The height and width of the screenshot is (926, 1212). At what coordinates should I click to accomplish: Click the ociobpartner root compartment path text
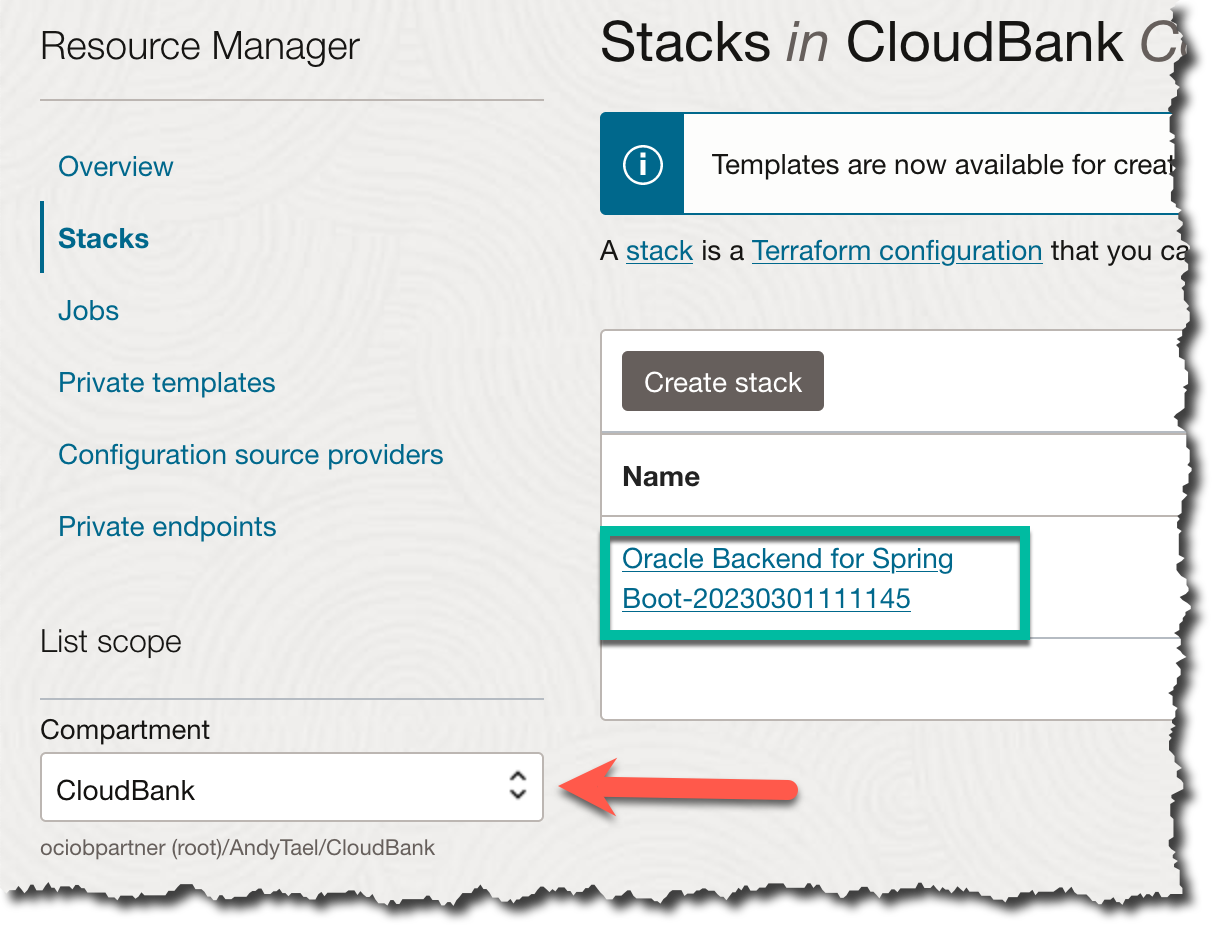click(237, 847)
